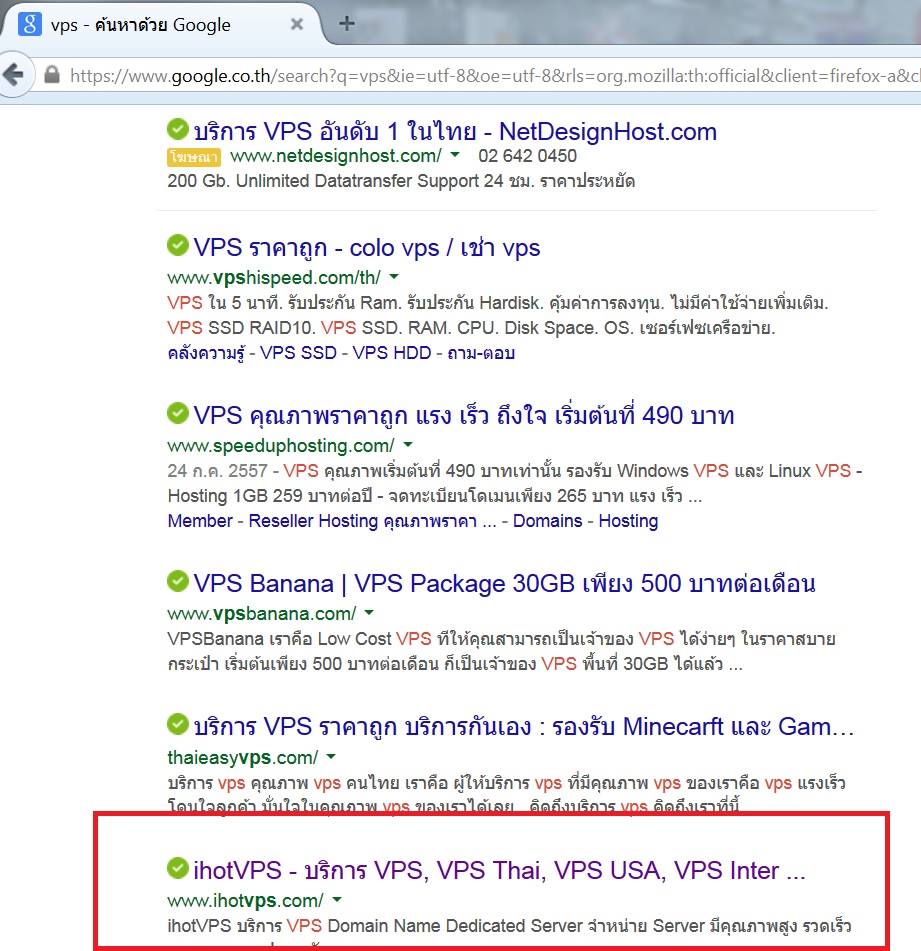921x951 pixels.
Task: Click the green checkmark beside VPS Banana result
Action: coord(178,581)
